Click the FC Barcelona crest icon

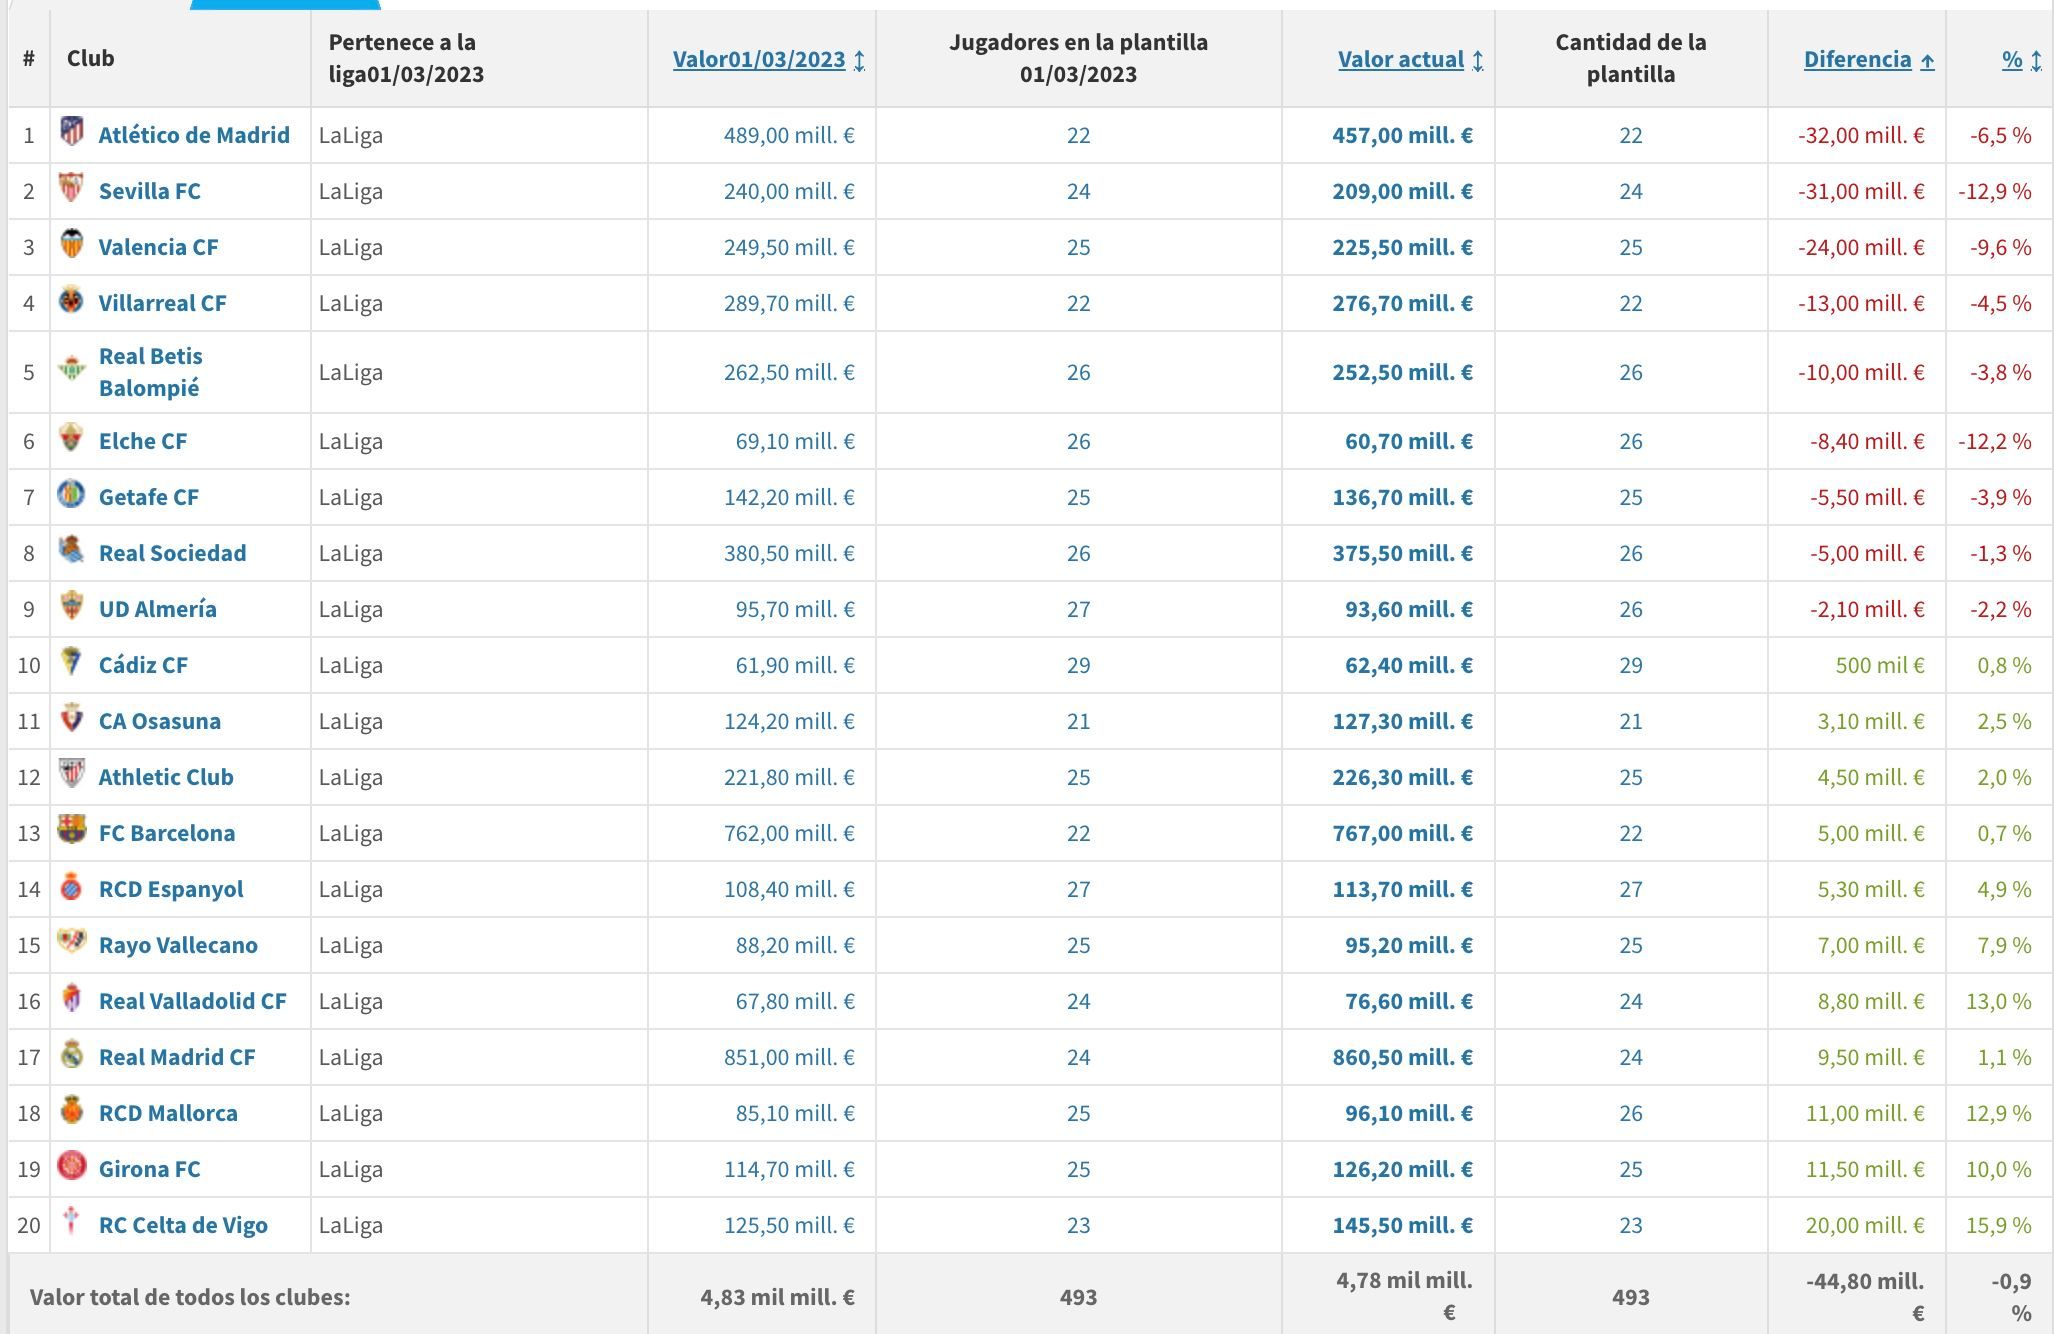[71, 829]
